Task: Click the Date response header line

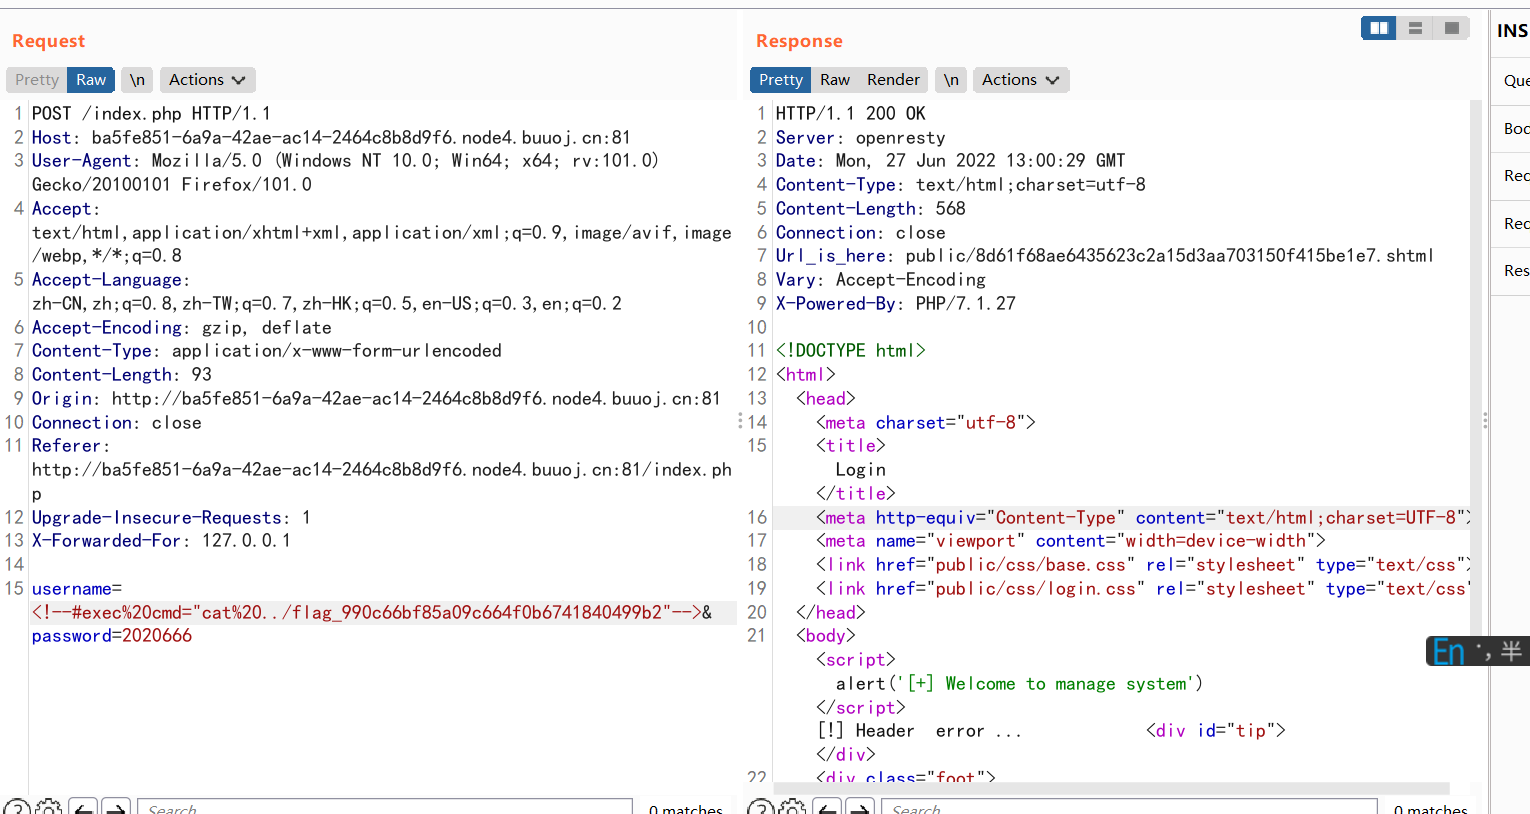Action: pyautogui.click(x=950, y=160)
